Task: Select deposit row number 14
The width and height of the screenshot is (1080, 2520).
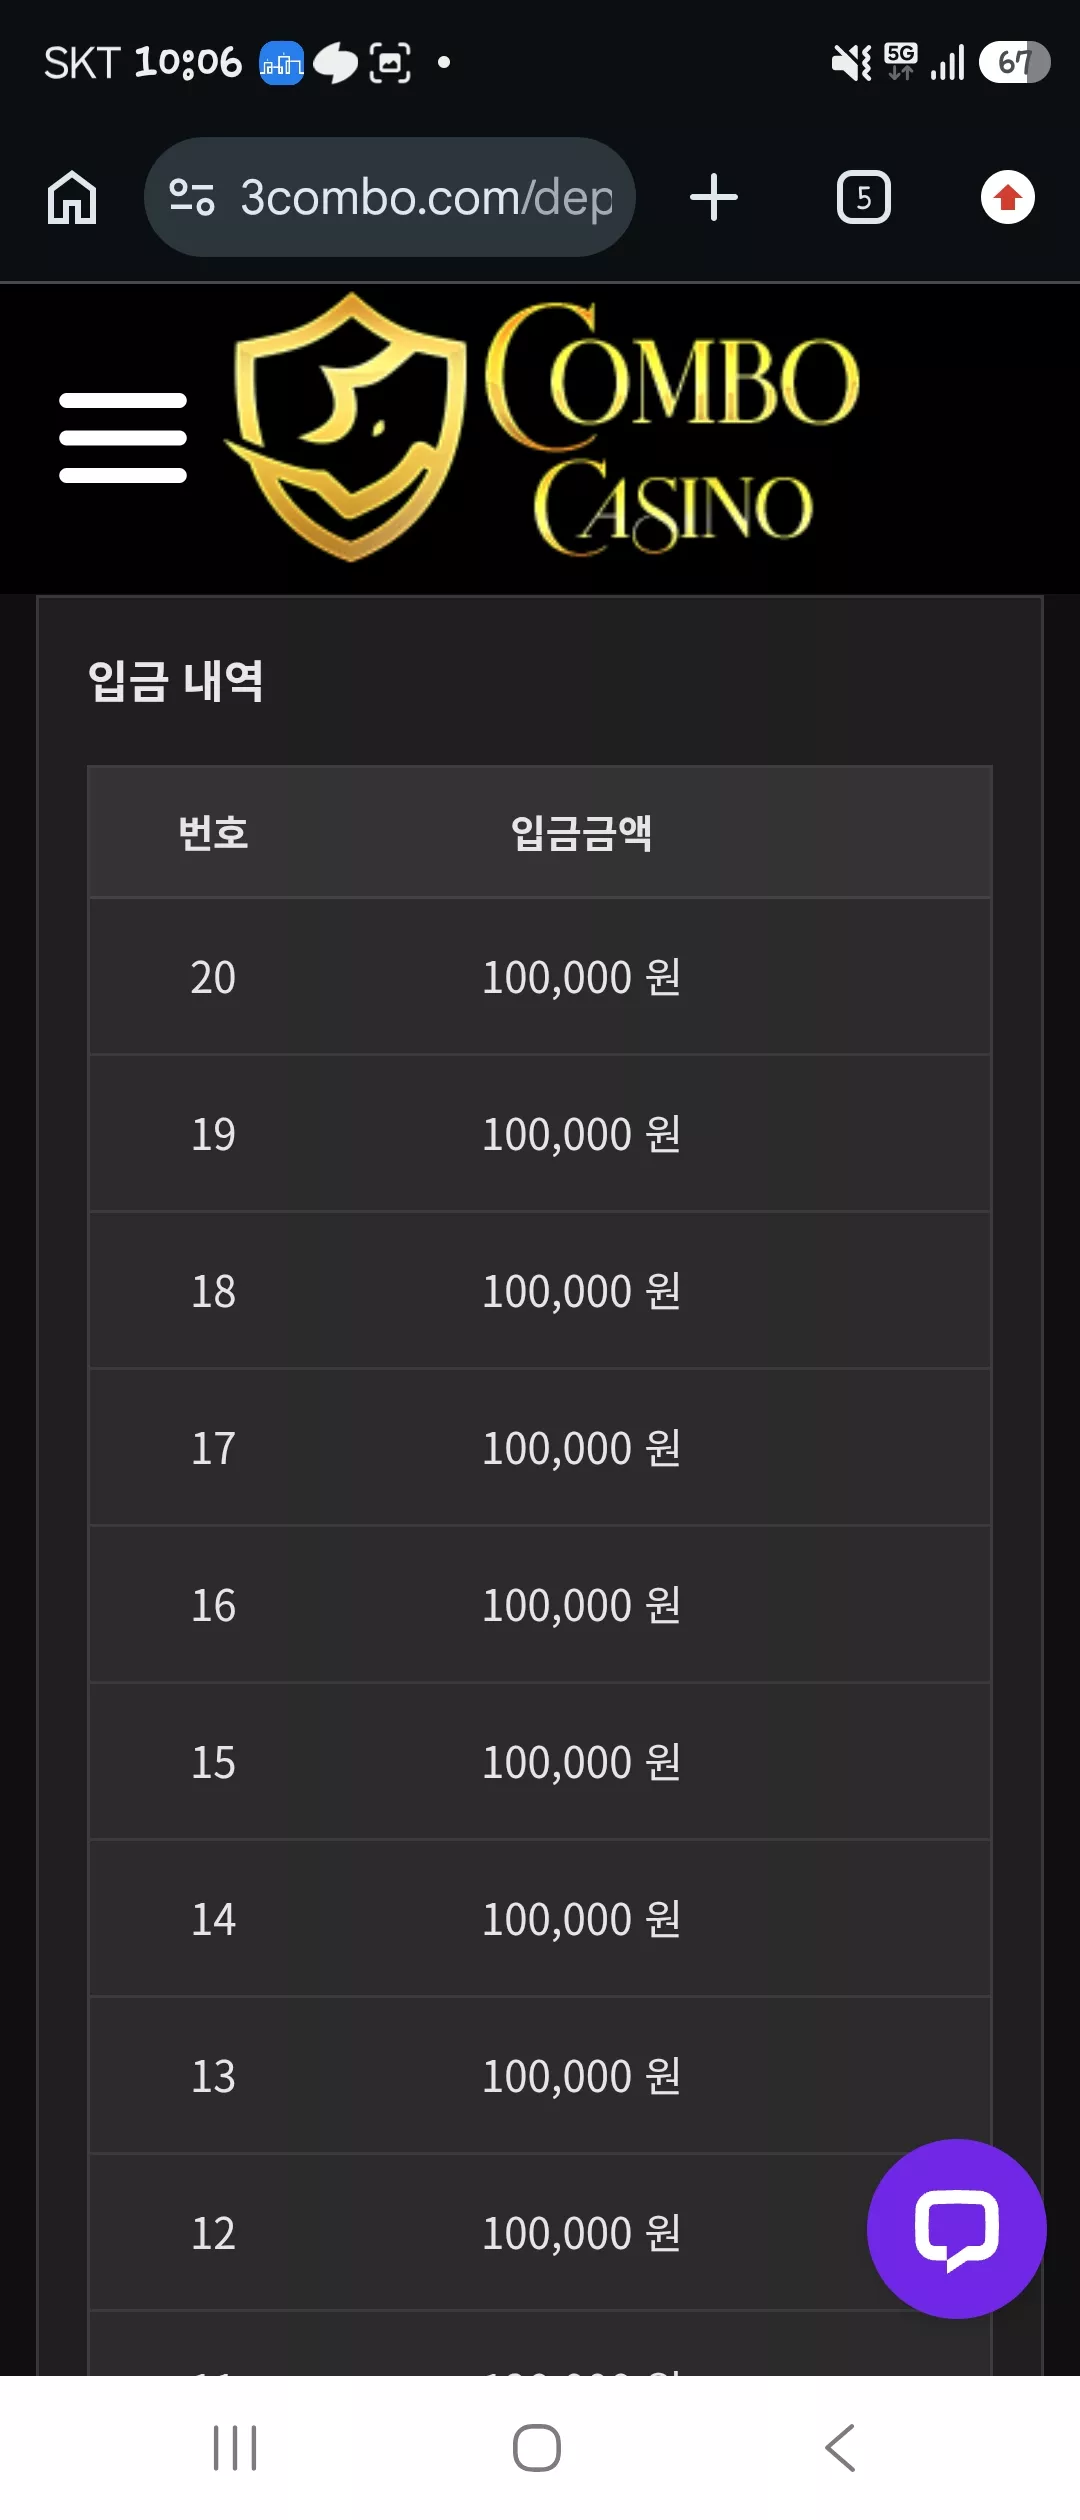Action: 540,1919
